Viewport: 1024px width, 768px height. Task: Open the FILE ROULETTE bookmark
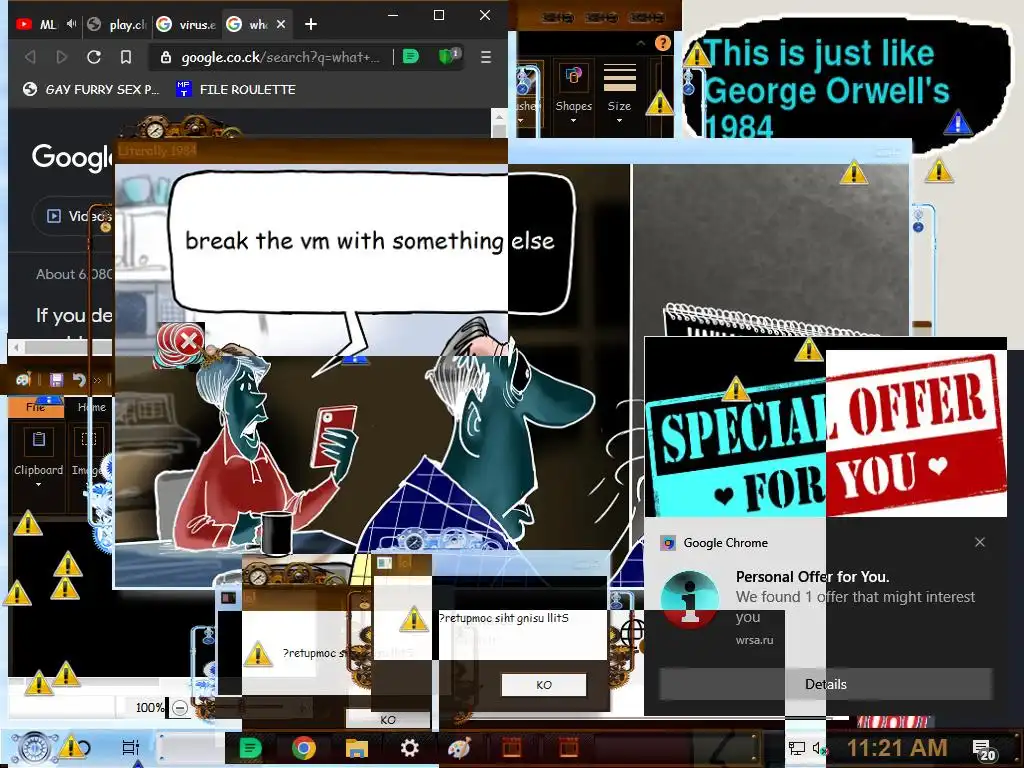[236, 89]
